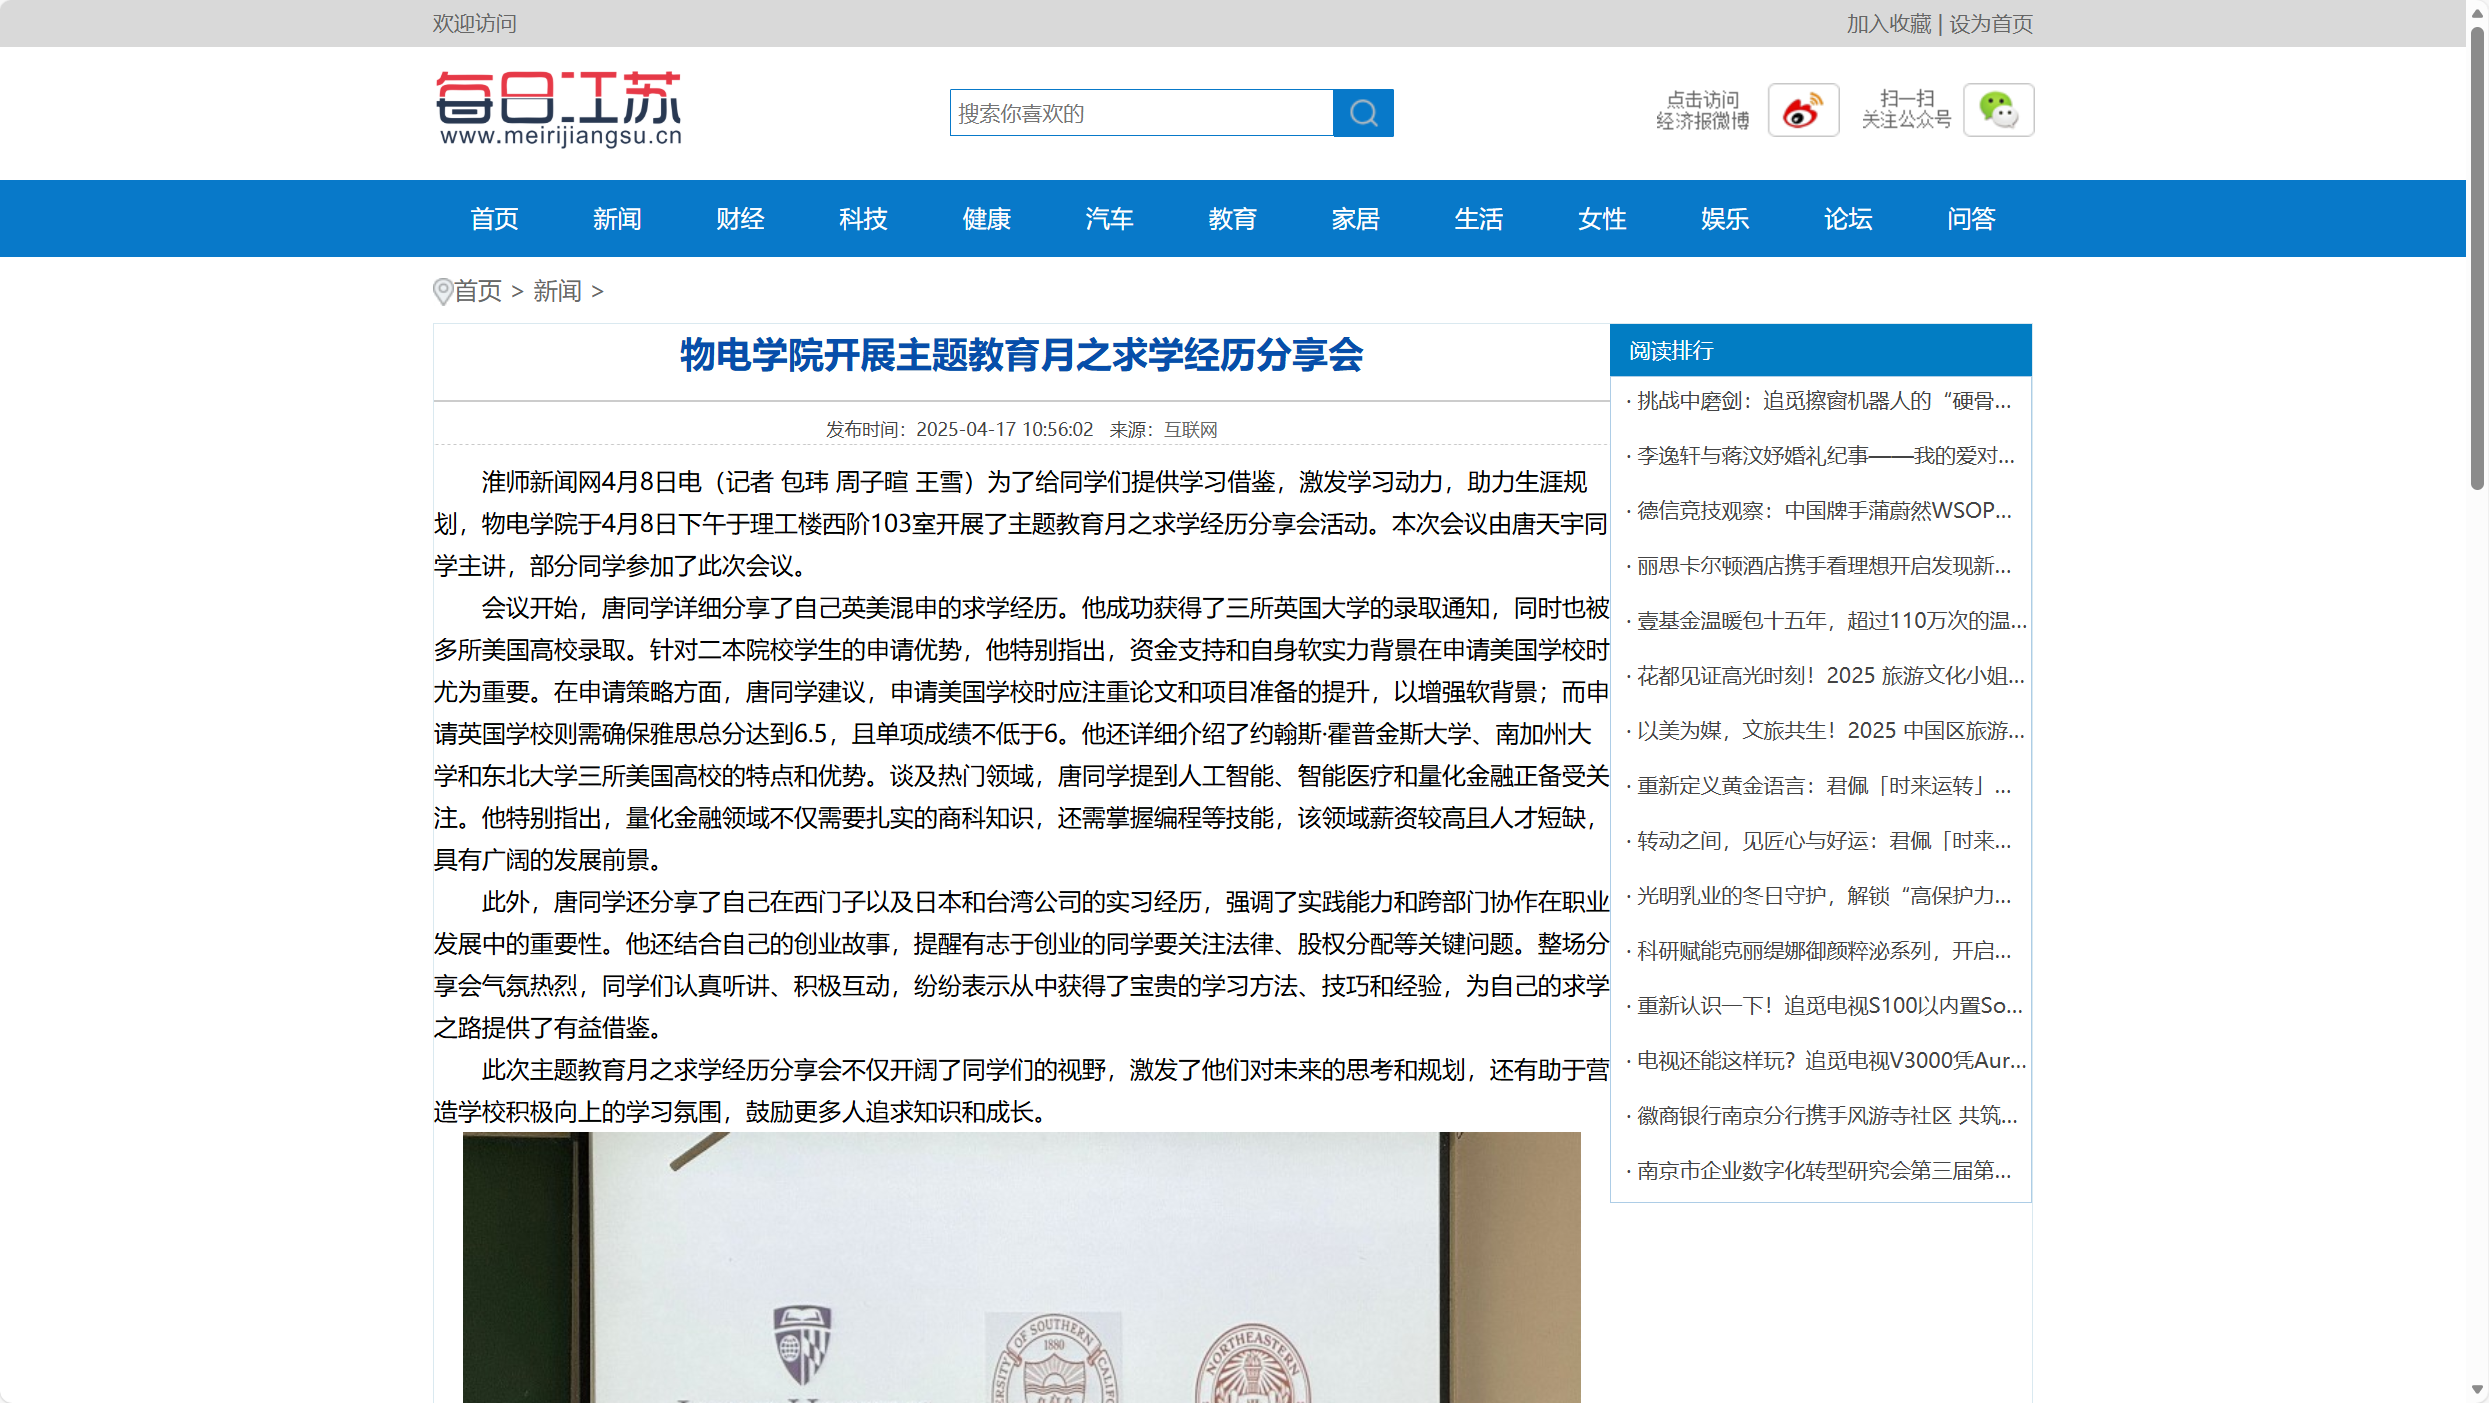2489x1403 pixels.
Task: Click the 加入收藏 link
Action: [1888, 23]
